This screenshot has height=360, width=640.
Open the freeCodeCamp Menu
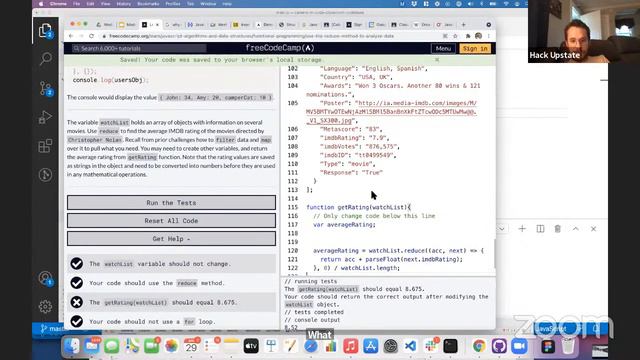point(443,48)
